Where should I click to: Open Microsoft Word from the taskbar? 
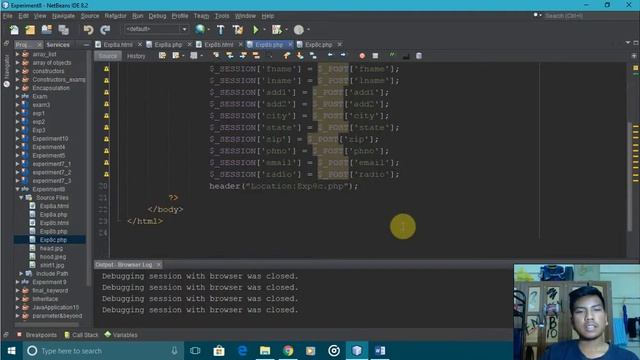tap(380, 351)
